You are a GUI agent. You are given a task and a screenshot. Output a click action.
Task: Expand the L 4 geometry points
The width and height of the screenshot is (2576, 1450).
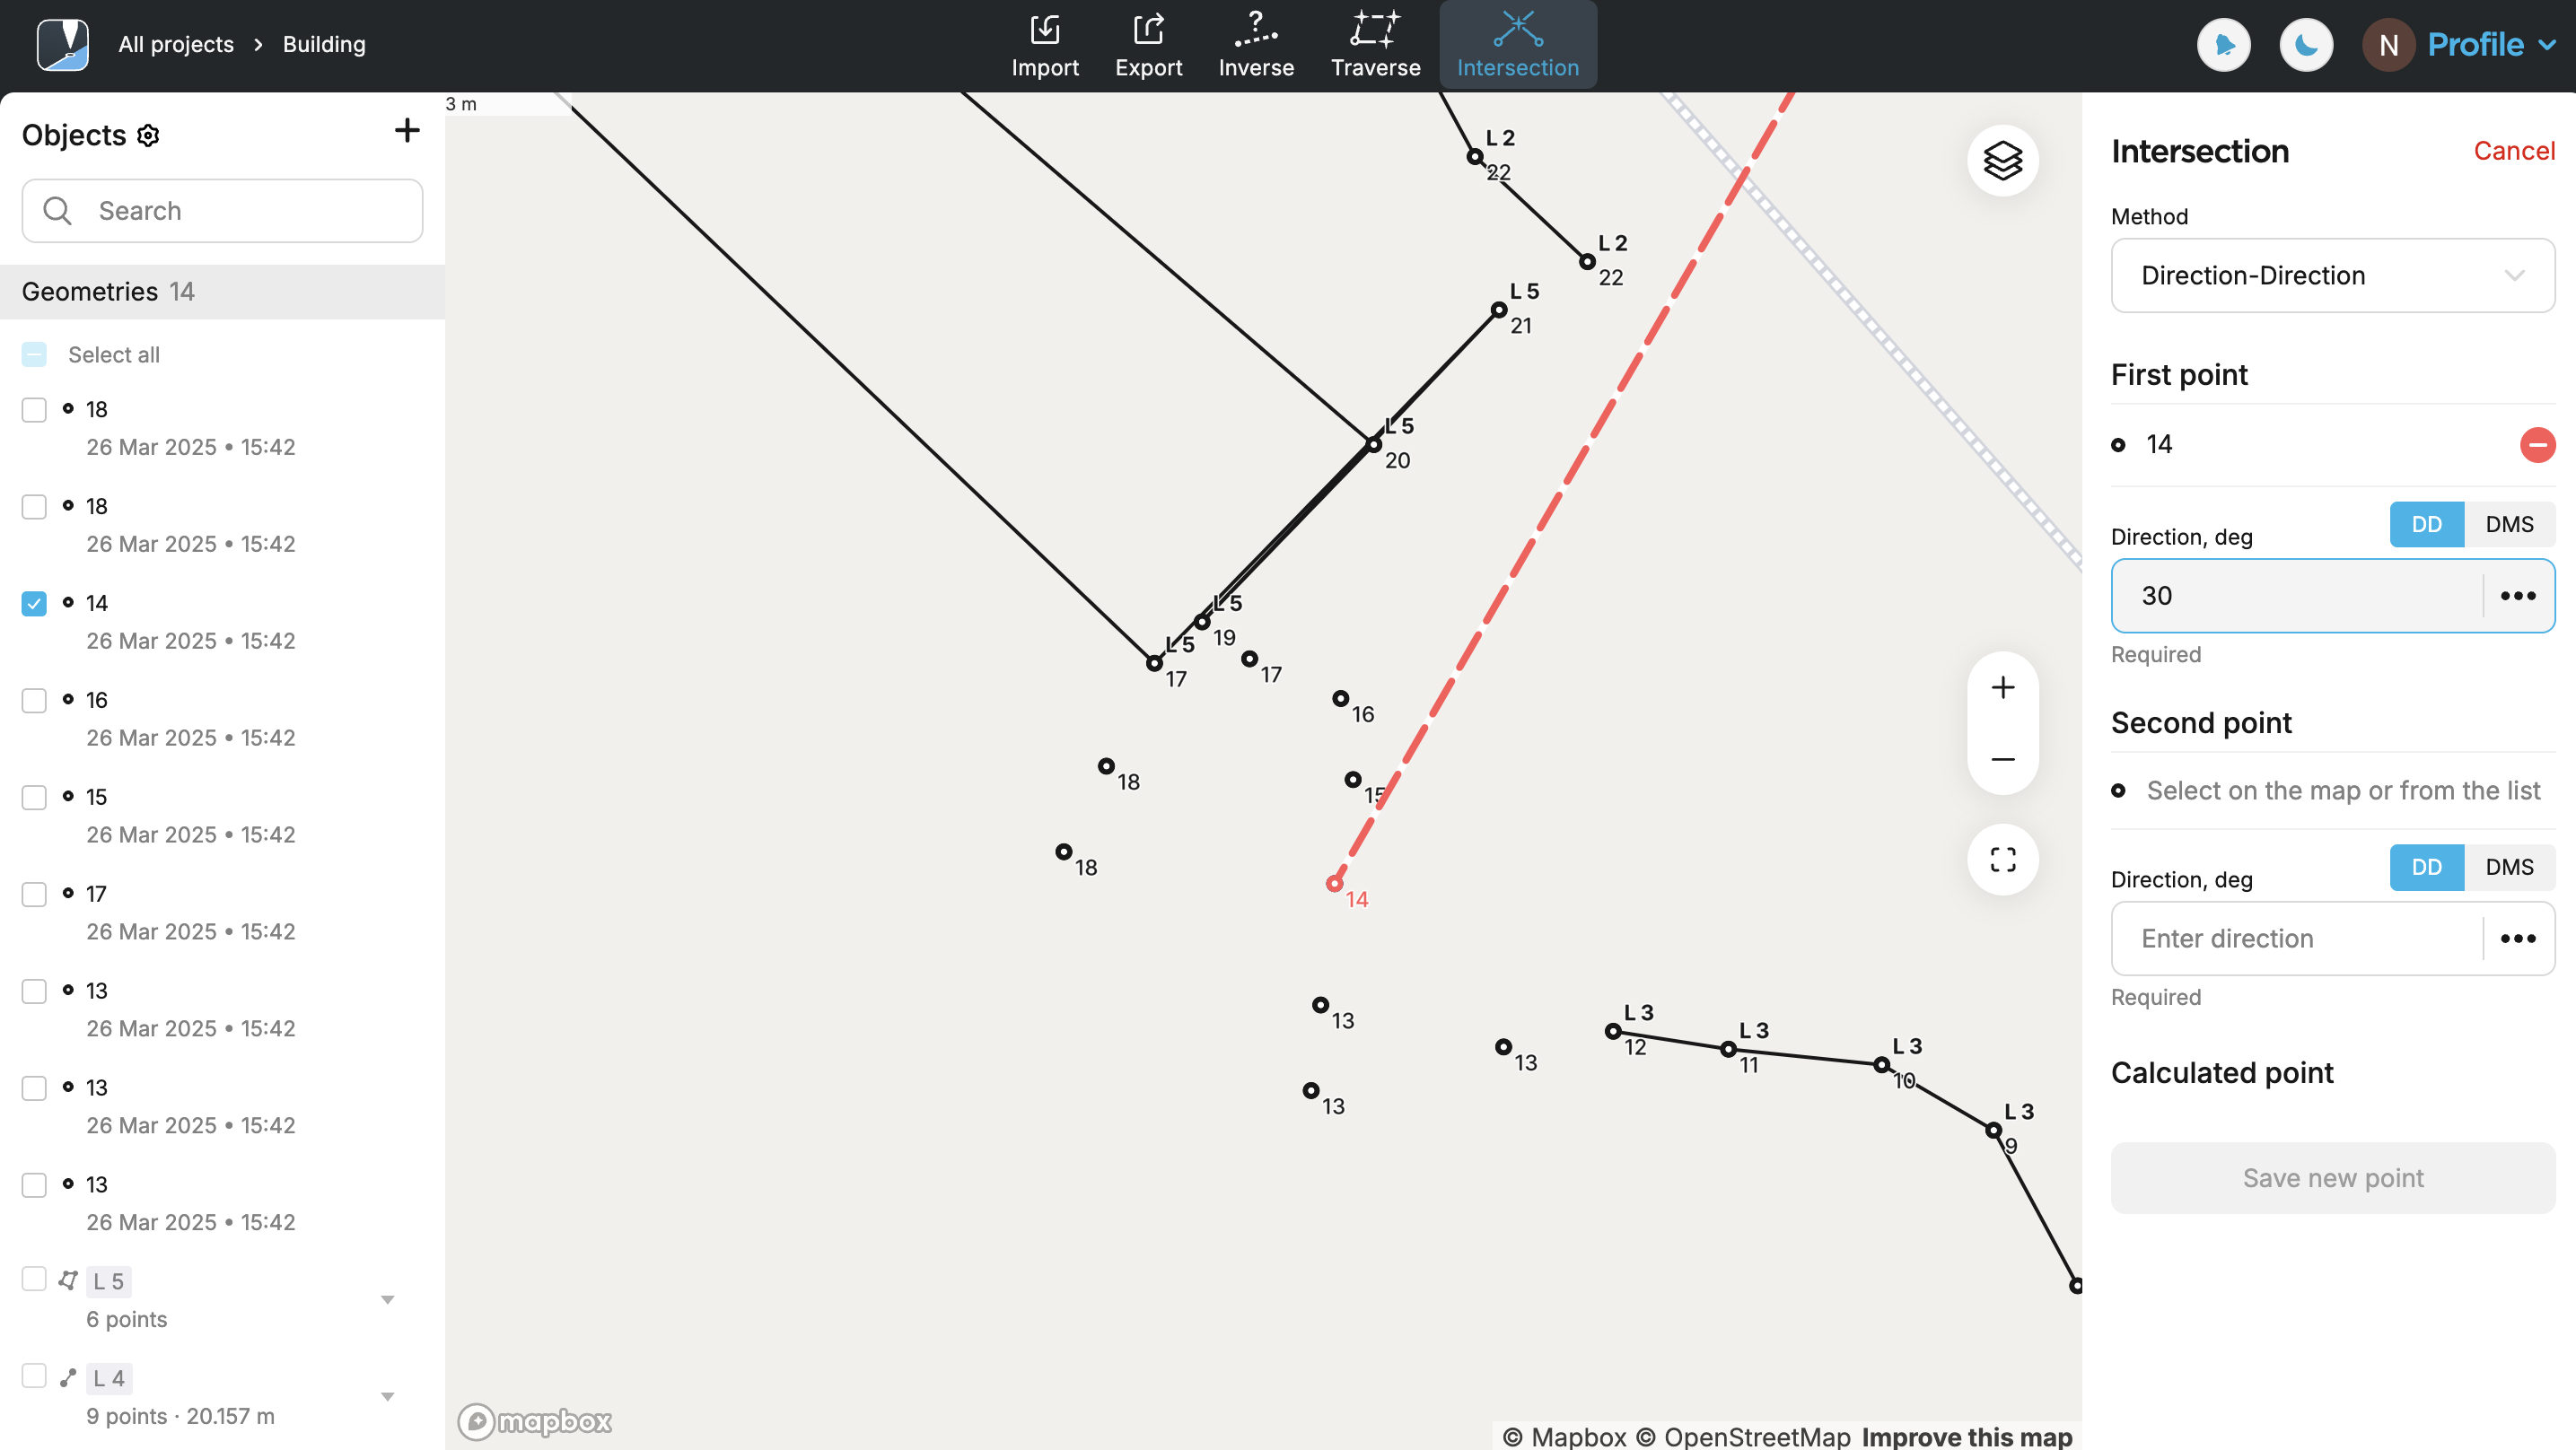pos(387,1397)
